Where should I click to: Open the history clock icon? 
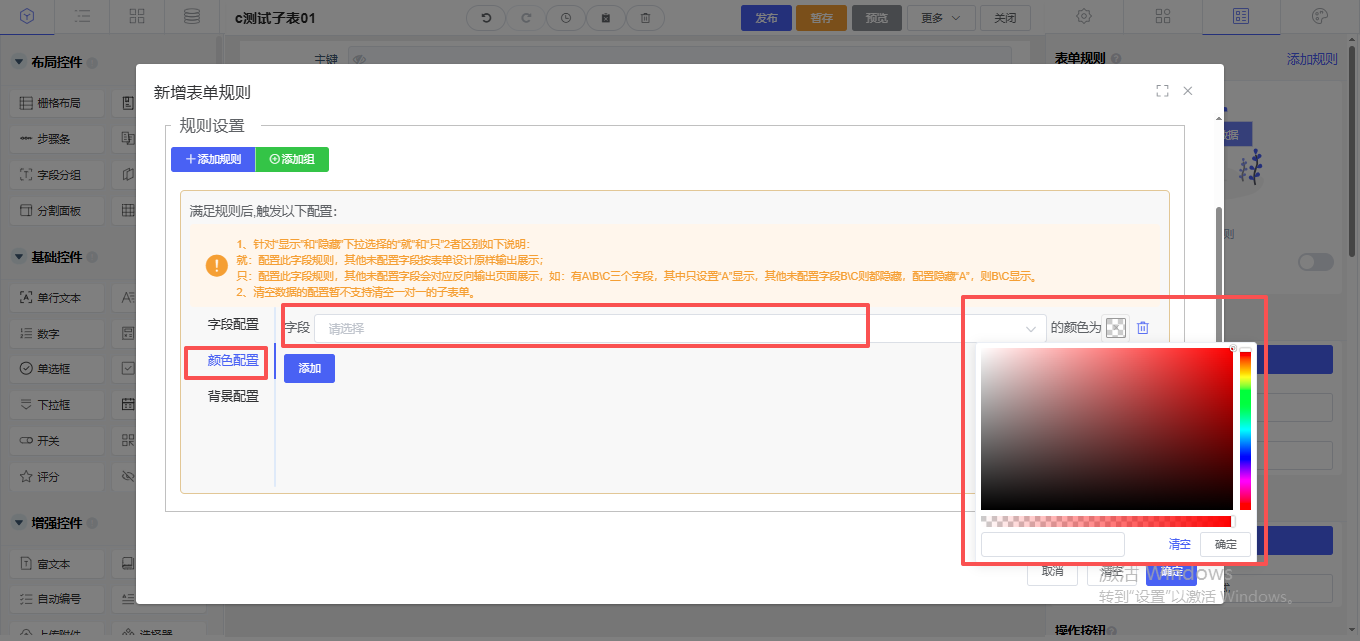(x=566, y=18)
